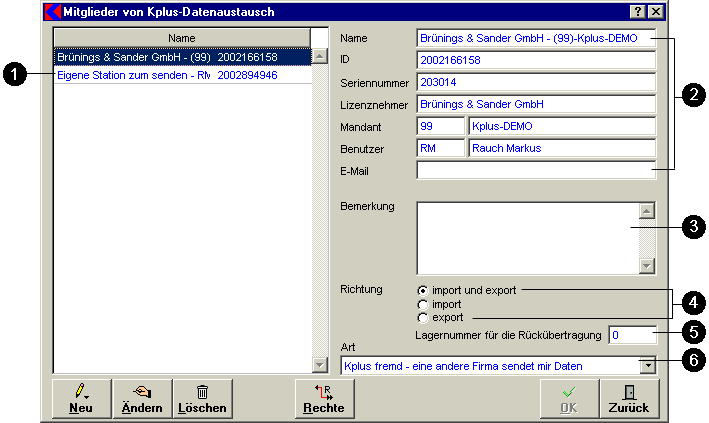This screenshot has height=423, width=709.
Task: Select 'import und export' radio option
Action: tap(423, 290)
